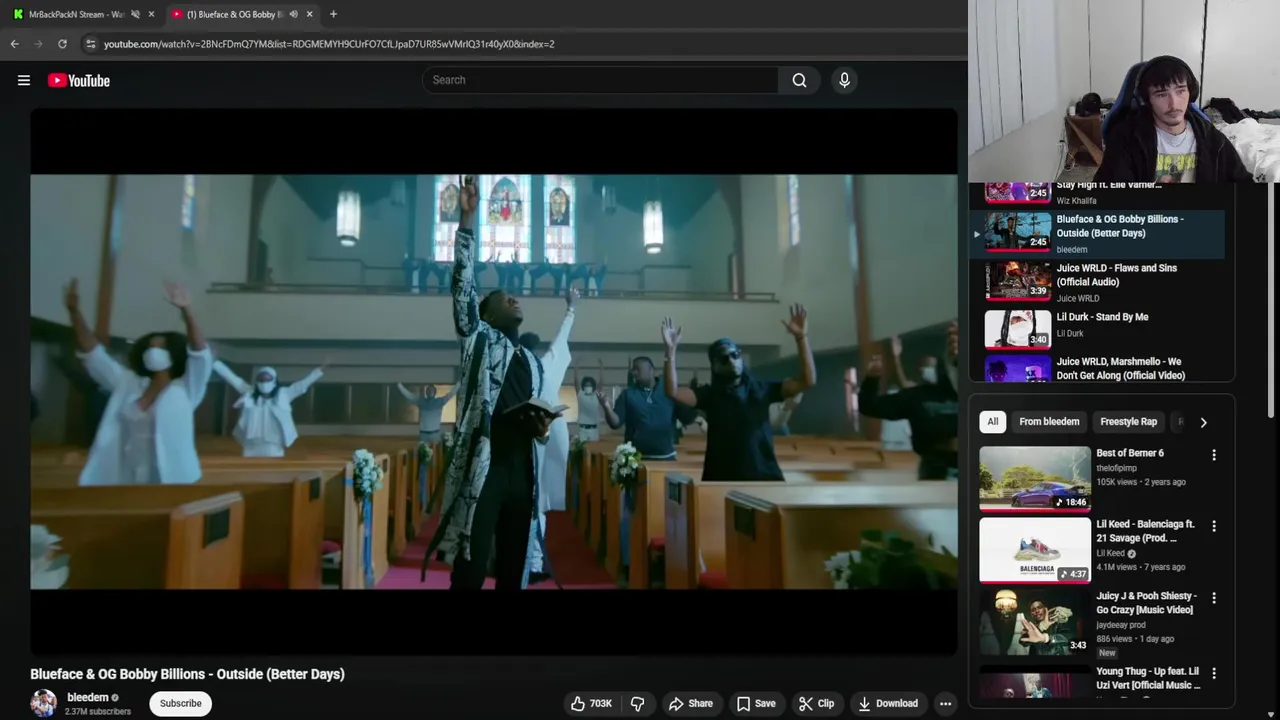Open Lil Keed Balenciaga thumbnail

1035,550
